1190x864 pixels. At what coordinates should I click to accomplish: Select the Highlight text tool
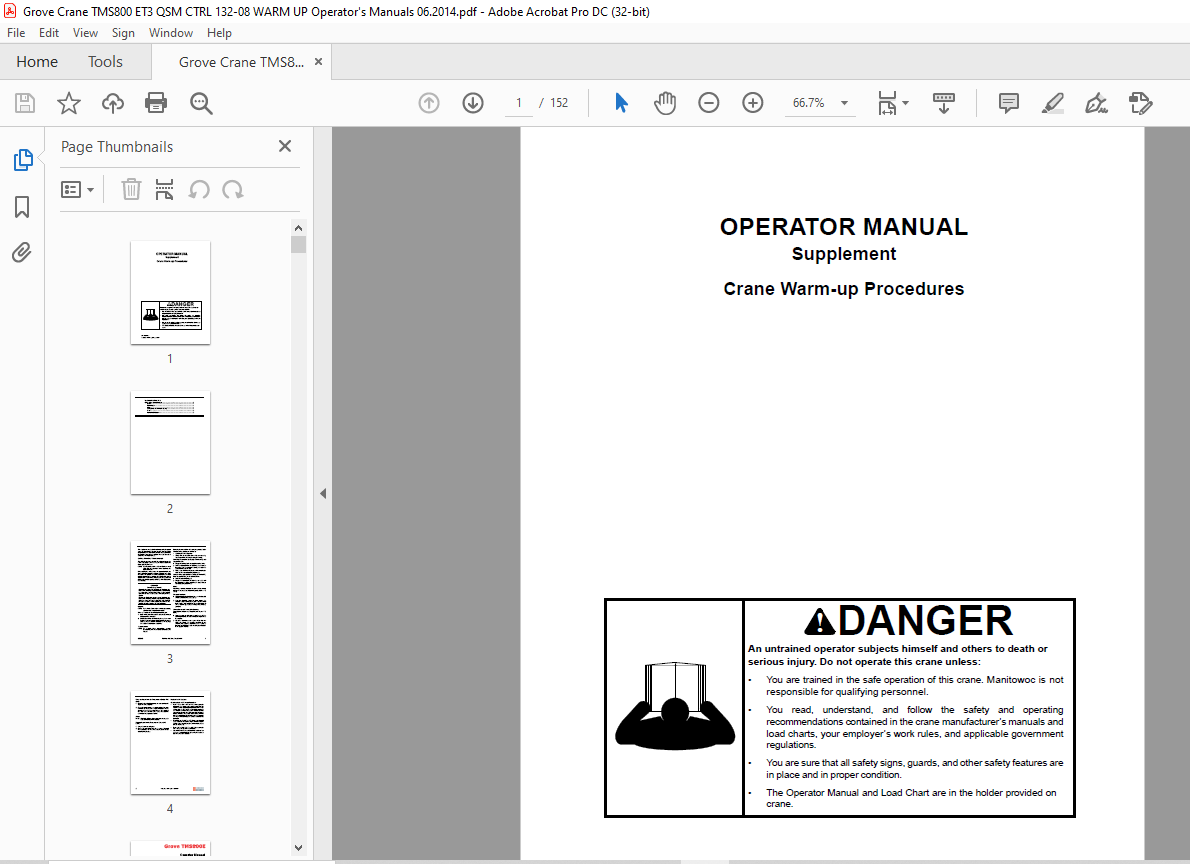click(1053, 102)
